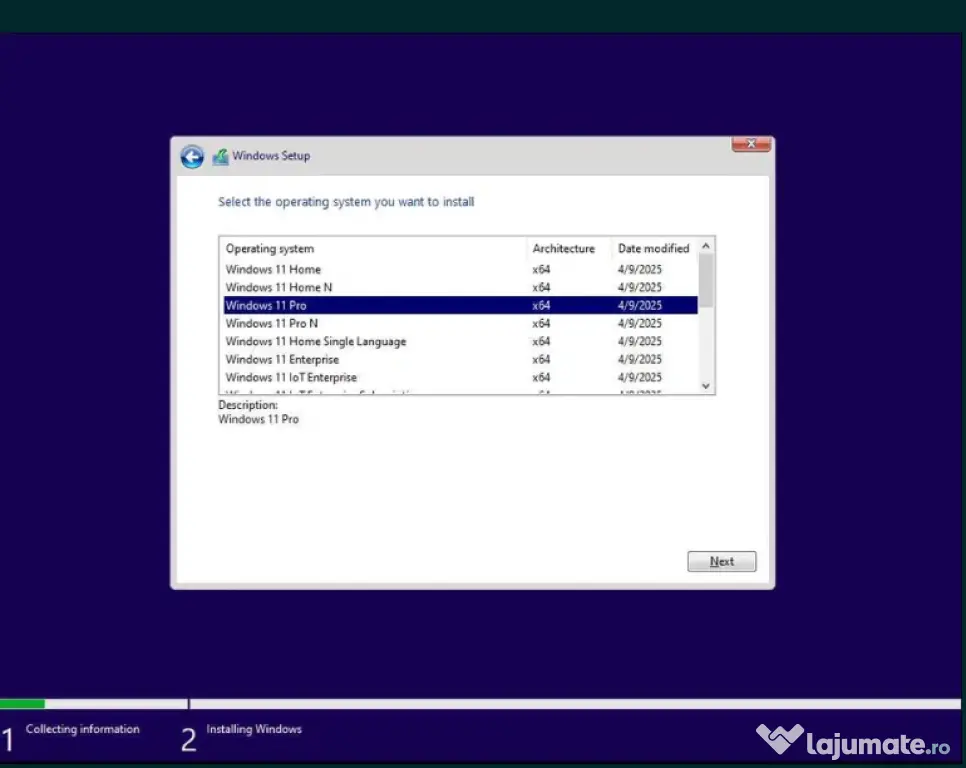Click the scroll up arrow in list
Screen dimensions: 966x768
706,246
